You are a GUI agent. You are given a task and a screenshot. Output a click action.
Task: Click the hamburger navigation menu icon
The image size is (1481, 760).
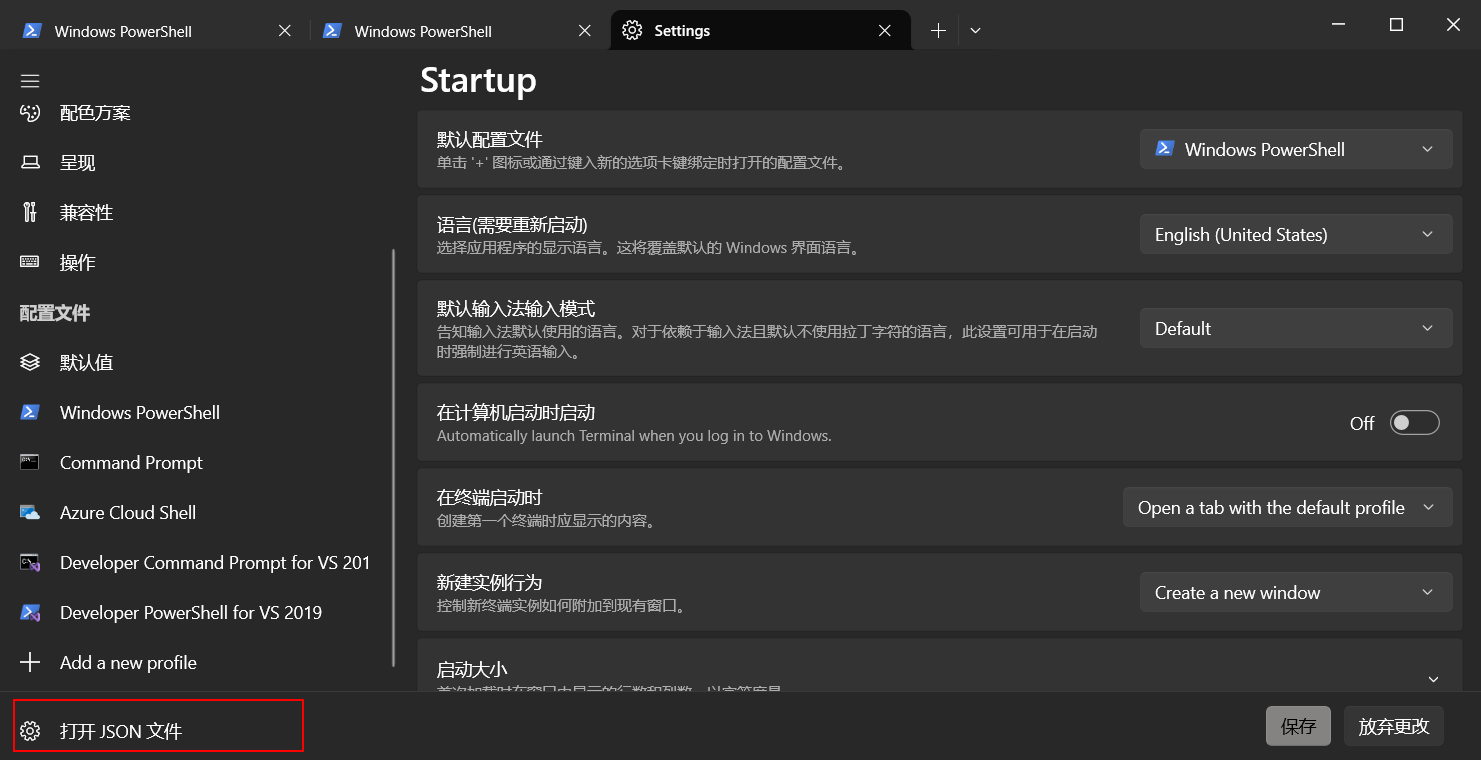pos(30,81)
